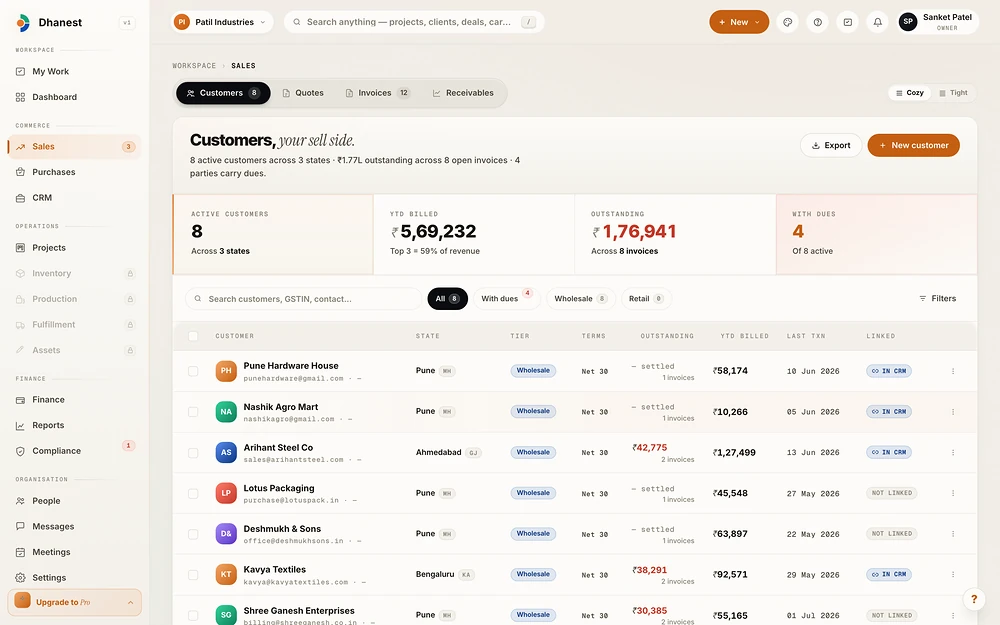Image resolution: width=1000 pixels, height=625 pixels.
Task: Open Sales in the sidebar
Action: pyautogui.click(x=74, y=147)
